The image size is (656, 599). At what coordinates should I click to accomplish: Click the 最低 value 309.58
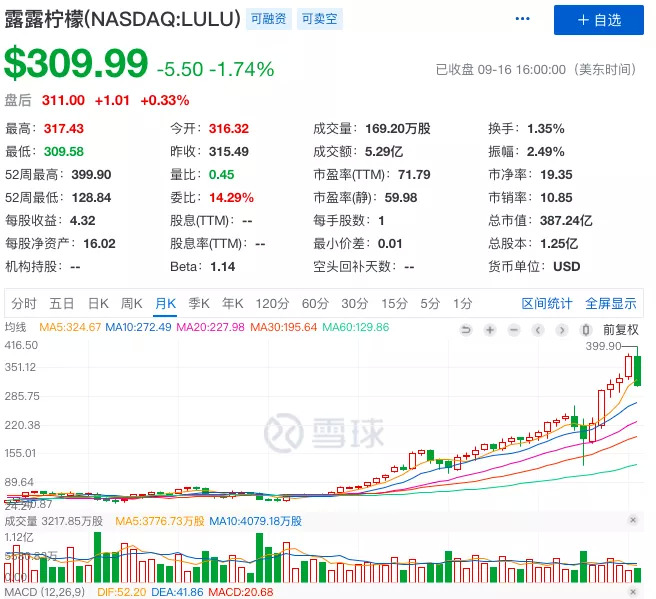tap(64, 151)
